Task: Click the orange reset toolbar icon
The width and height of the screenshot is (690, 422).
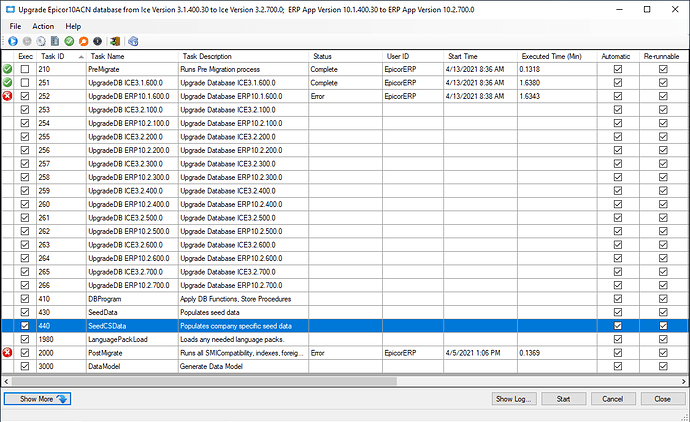Action: click(x=83, y=41)
